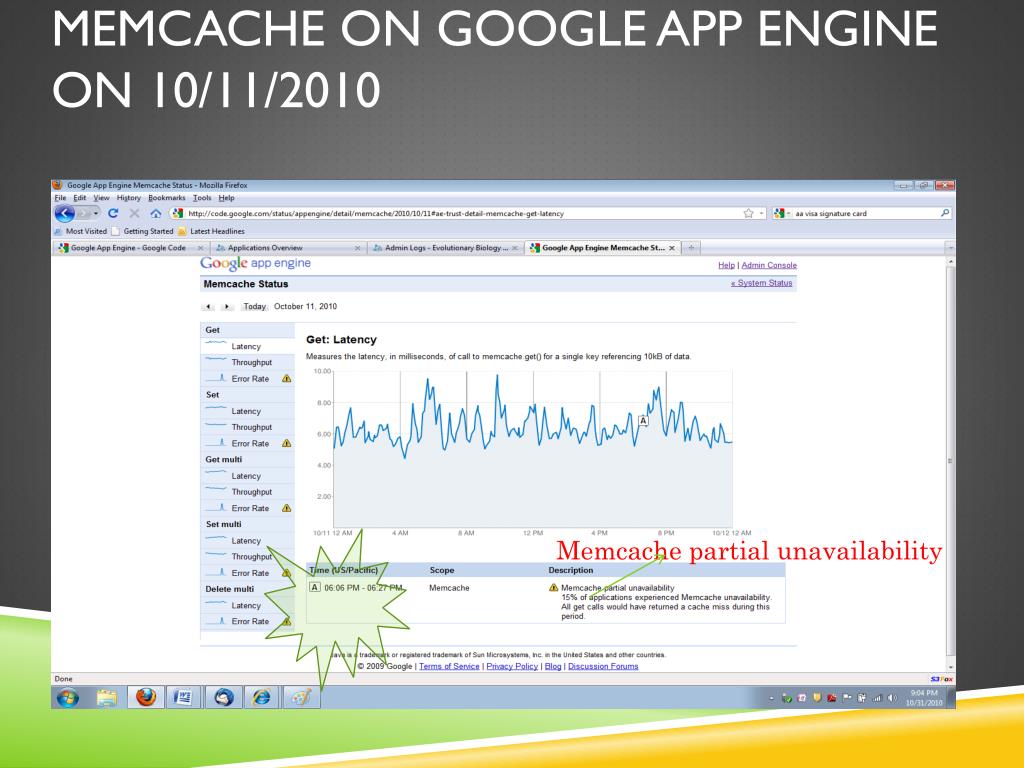Click Firefox icon in taskbar

tap(146, 697)
